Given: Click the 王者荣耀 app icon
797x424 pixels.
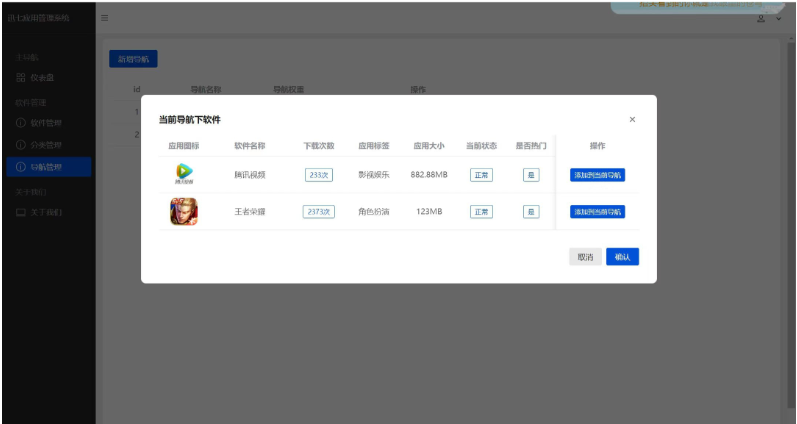Looking at the screenshot, I should pos(184,211).
